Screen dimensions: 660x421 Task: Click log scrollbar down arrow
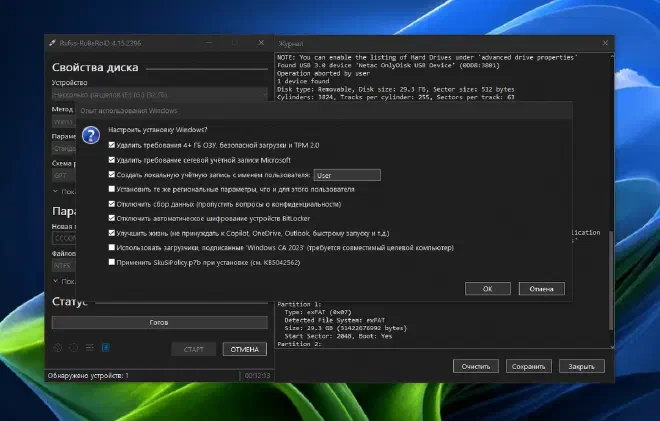612,346
